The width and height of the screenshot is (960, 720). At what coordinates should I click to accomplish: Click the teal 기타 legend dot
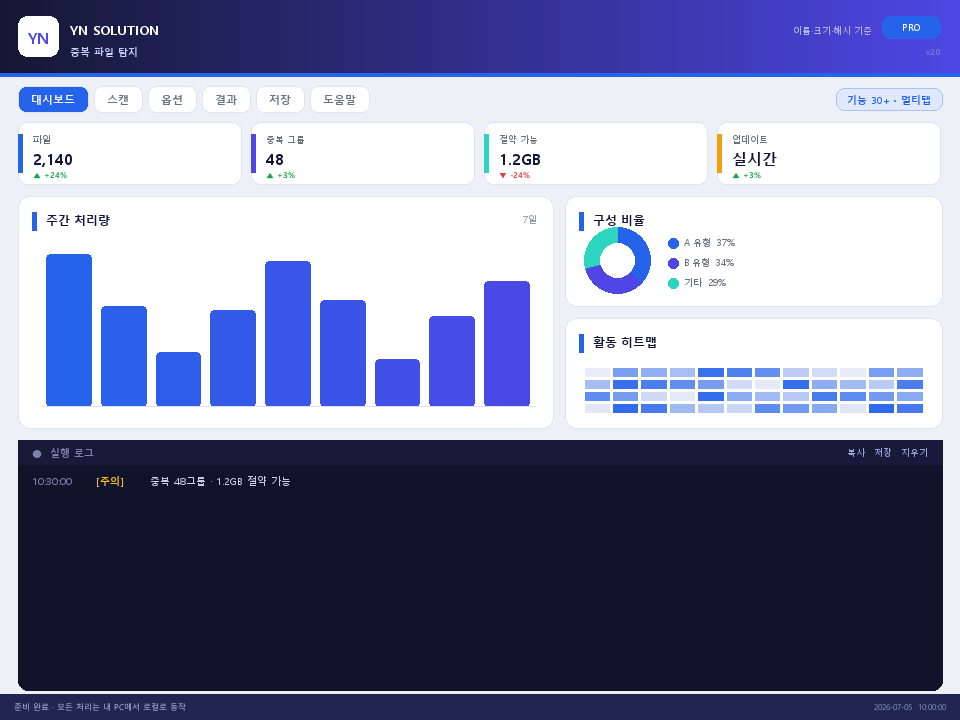(673, 283)
